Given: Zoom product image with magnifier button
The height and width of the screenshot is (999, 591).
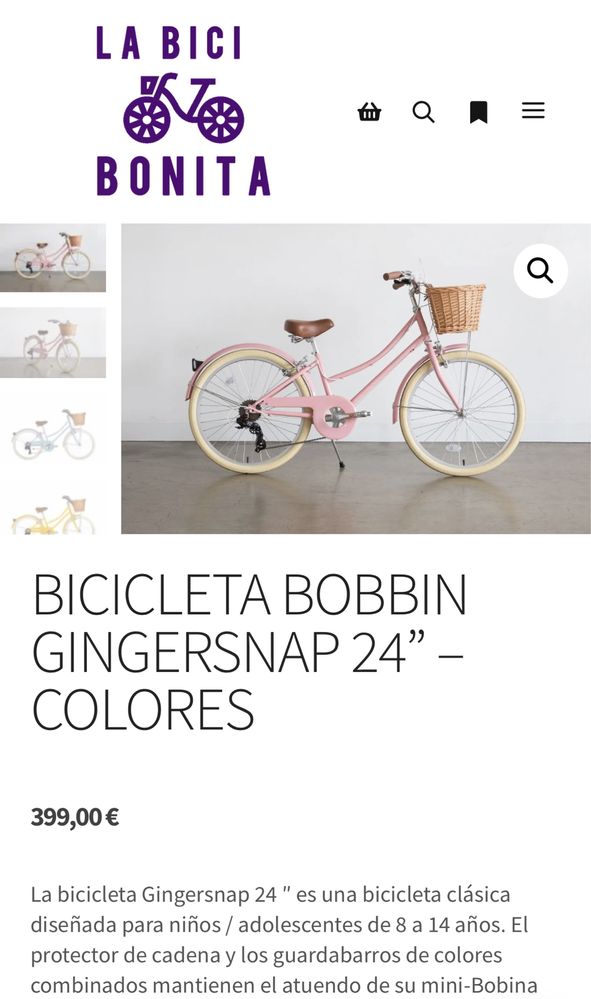Looking at the screenshot, I should (x=540, y=271).
